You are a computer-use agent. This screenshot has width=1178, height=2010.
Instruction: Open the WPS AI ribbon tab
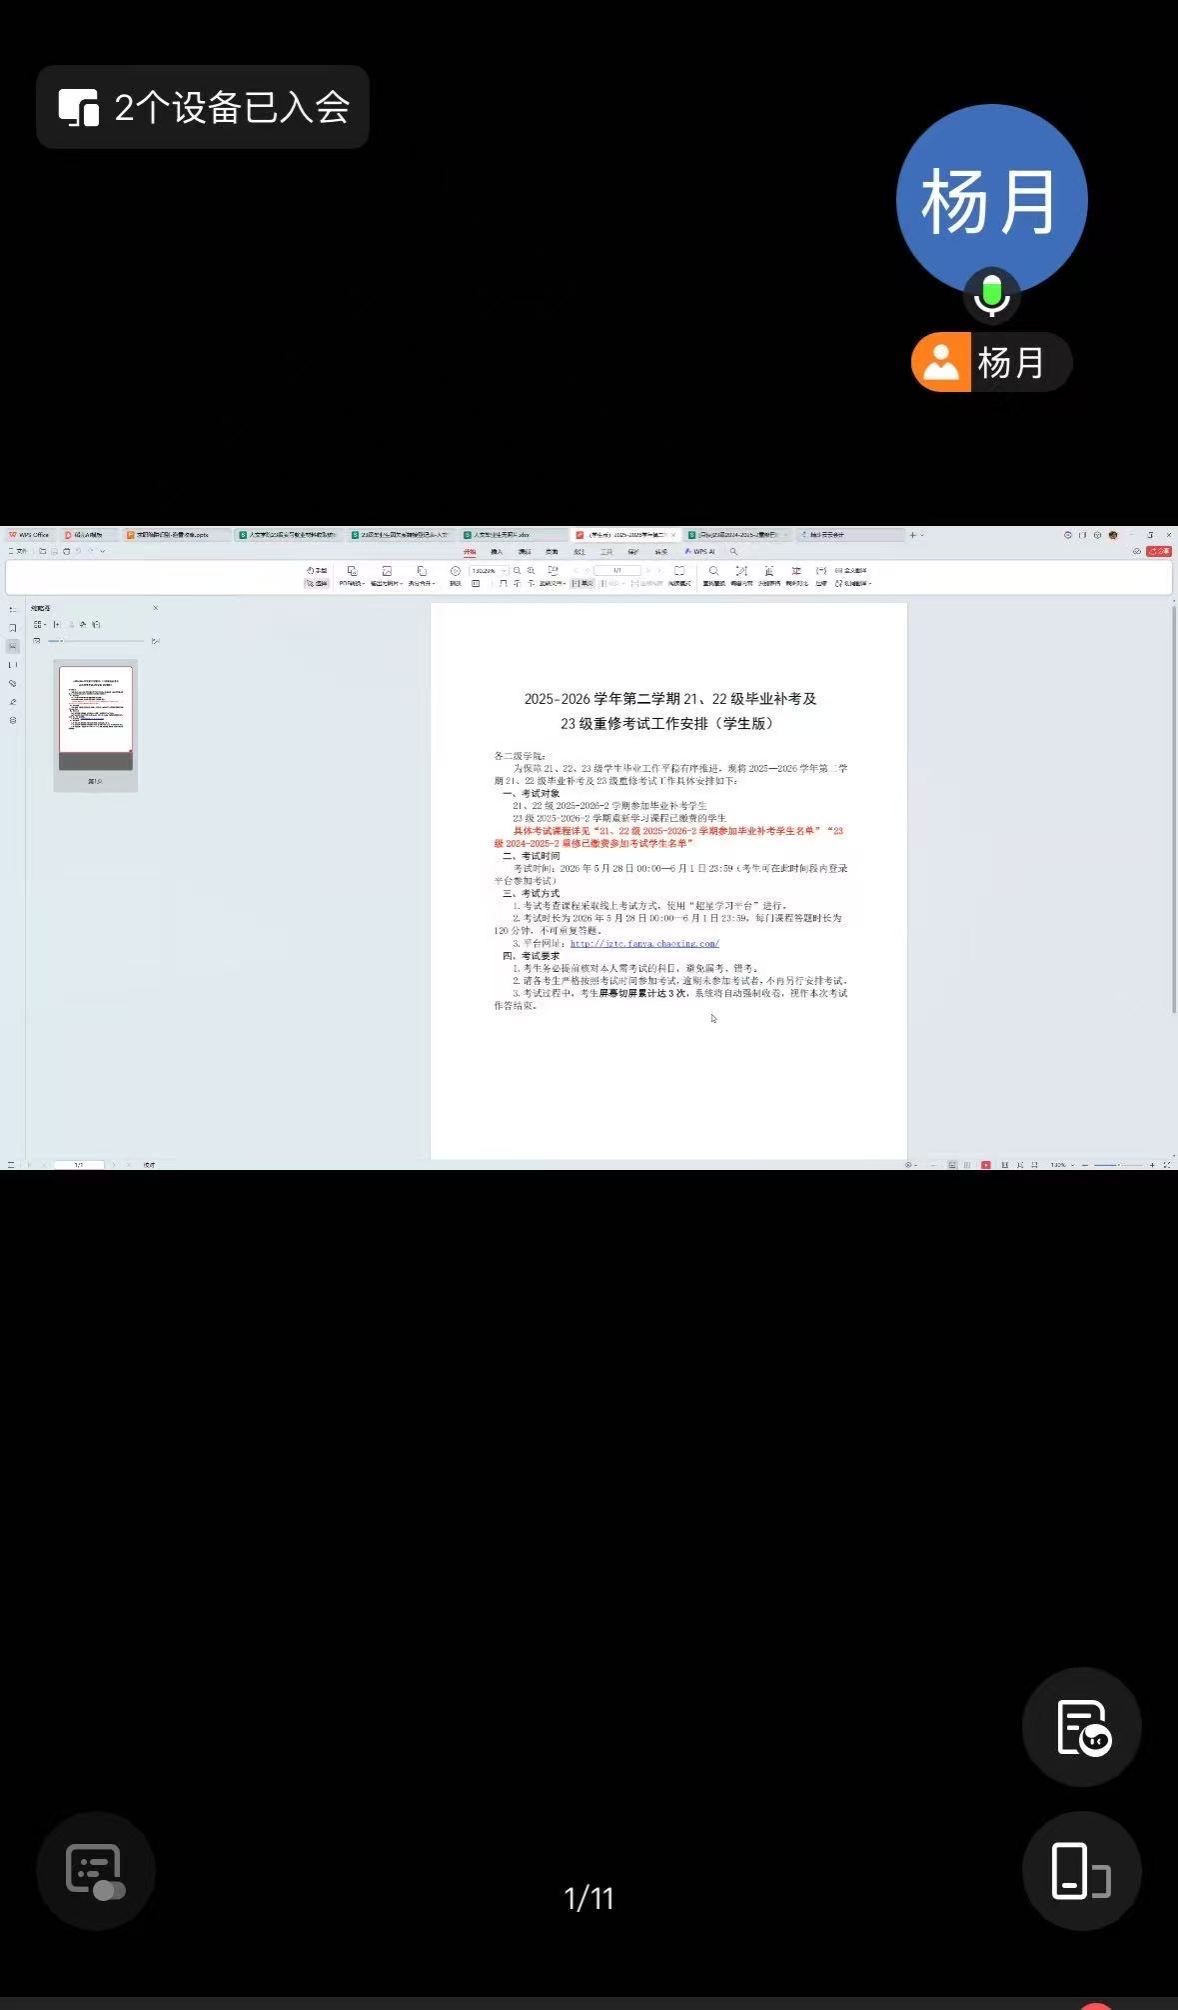point(700,551)
